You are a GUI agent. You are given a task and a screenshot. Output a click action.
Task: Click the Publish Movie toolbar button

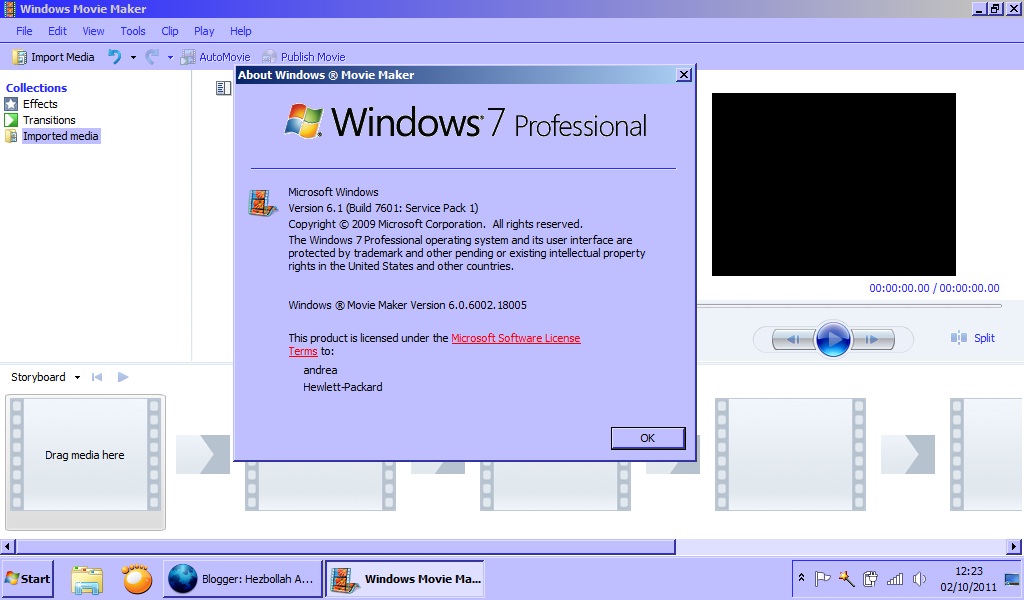(304, 57)
